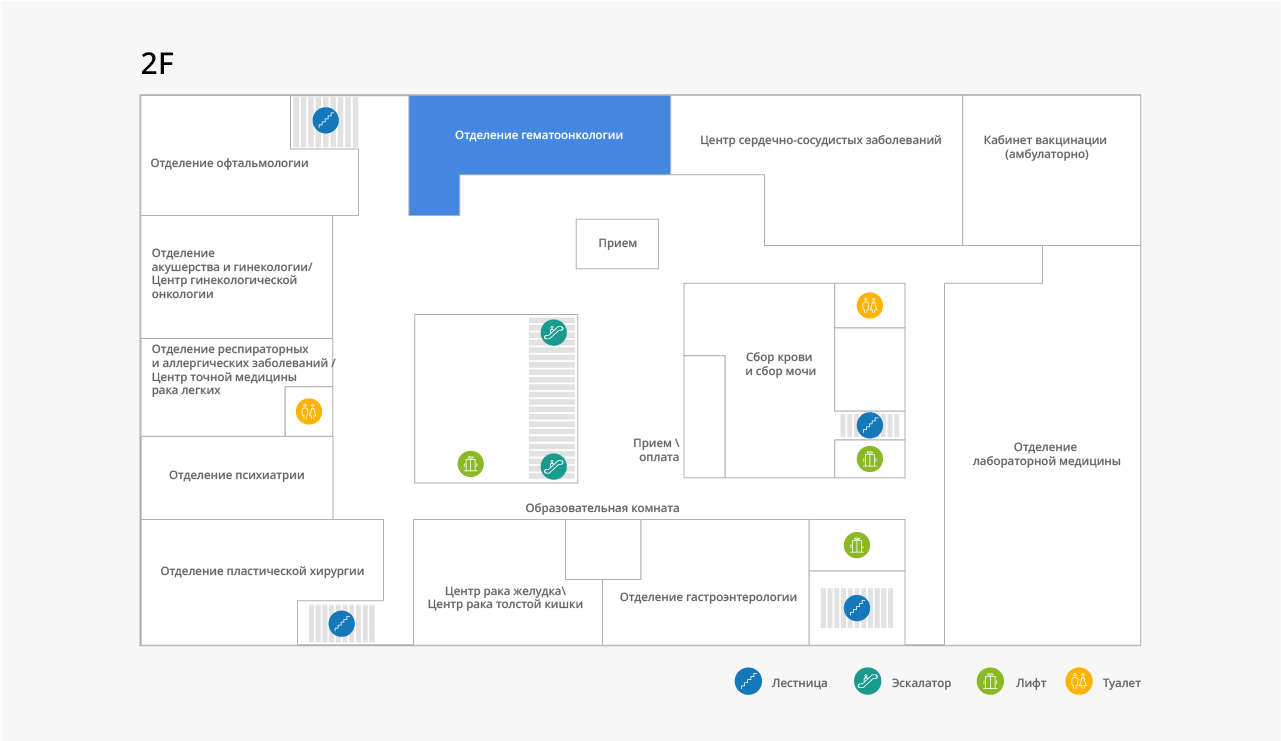Click the elevator icon in the central escalator block
Image resolution: width=1281 pixels, height=741 pixels.
[x=471, y=464]
